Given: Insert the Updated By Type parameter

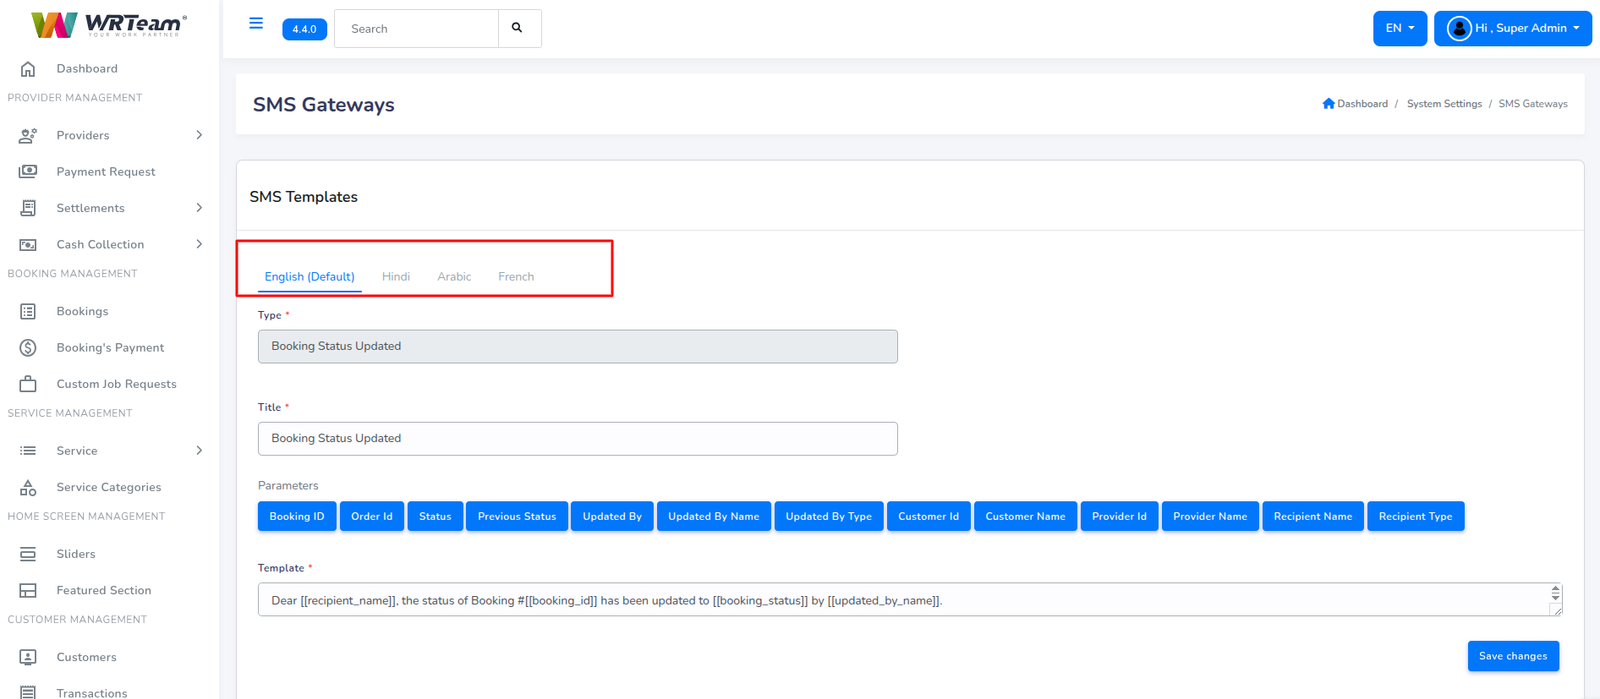Looking at the screenshot, I should click(829, 516).
